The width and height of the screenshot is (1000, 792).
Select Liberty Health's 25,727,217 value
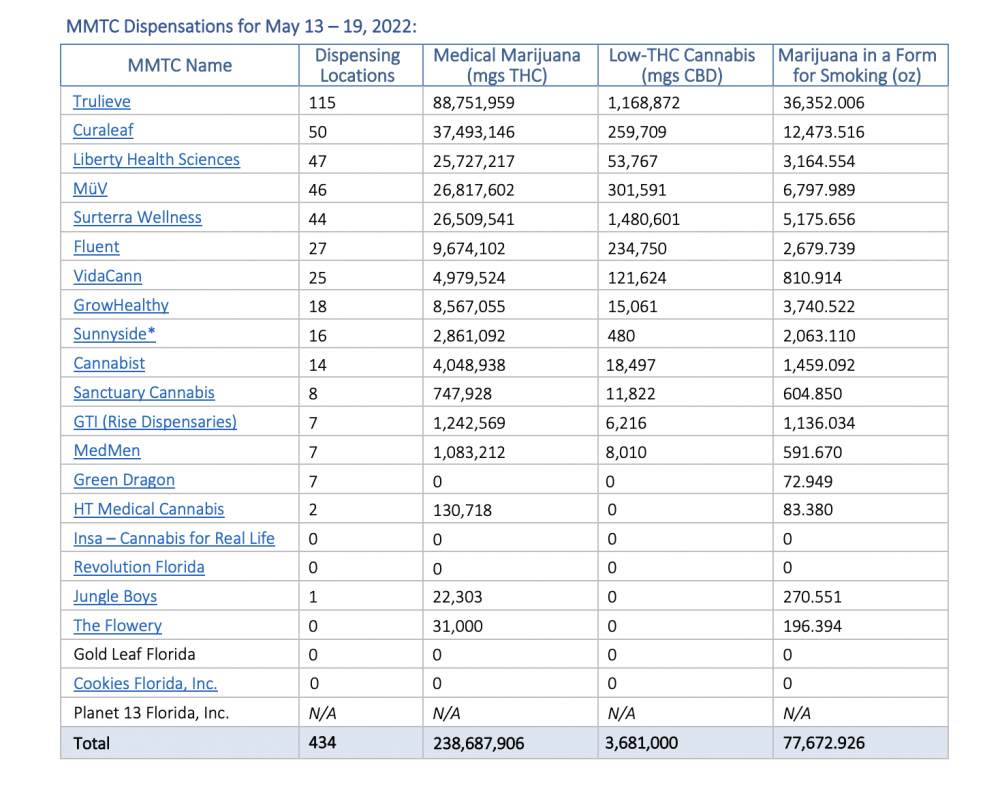click(474, 161)
